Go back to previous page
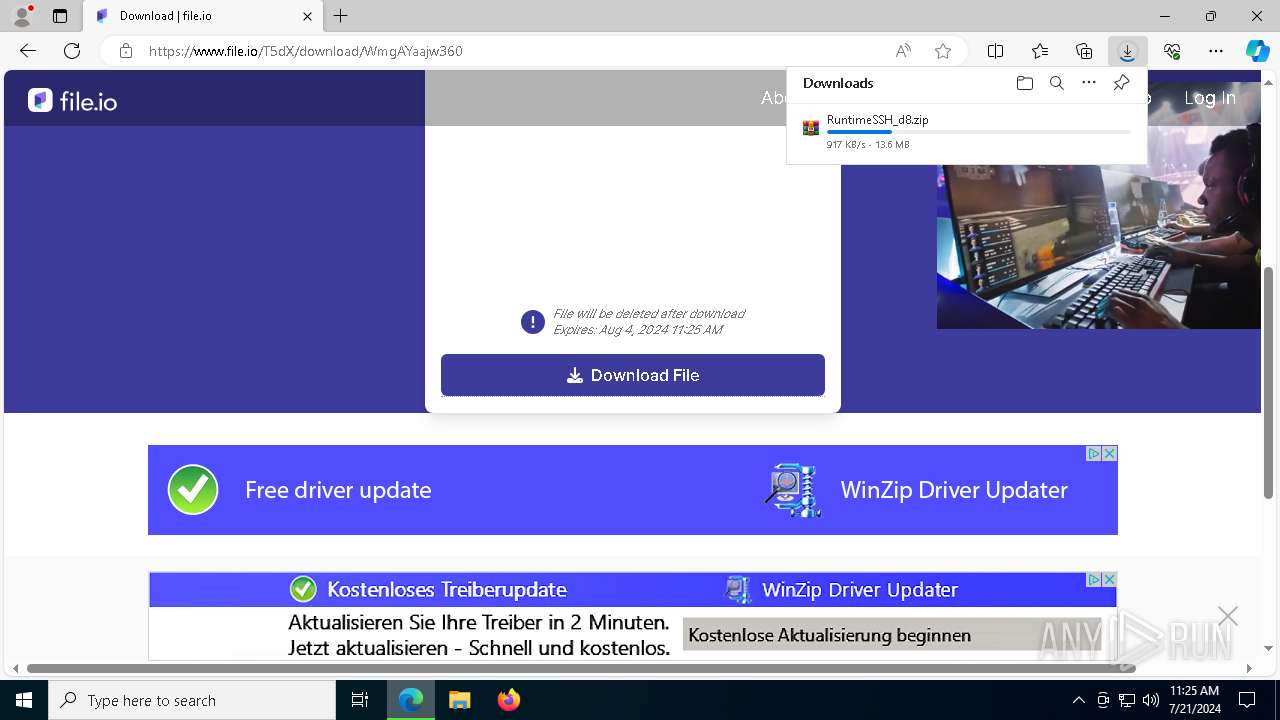The width and height of the screenshot is (1280, 720). click(x=28, y=51)
